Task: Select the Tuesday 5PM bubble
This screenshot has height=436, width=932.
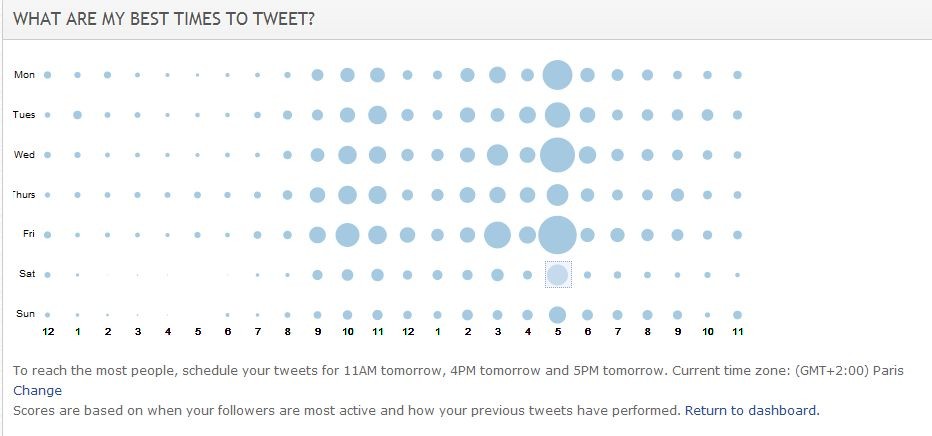Action: (x=558, y=115)
